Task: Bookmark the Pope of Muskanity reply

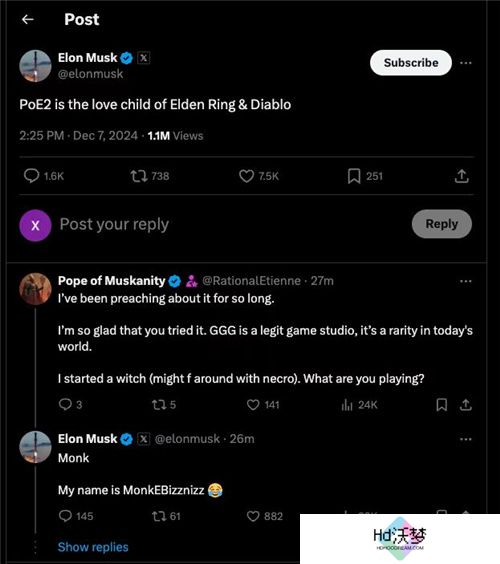Action: tap(441, 405)
